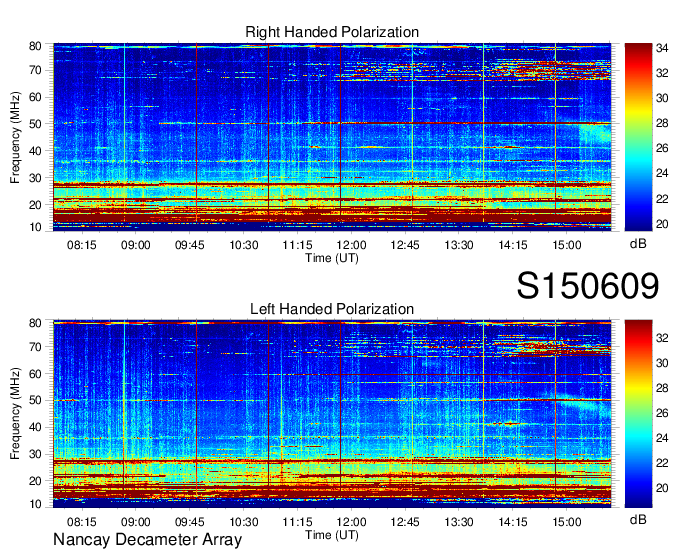Click the 34 value on the top color scale

pyautogui.click(x=662, y=48)
